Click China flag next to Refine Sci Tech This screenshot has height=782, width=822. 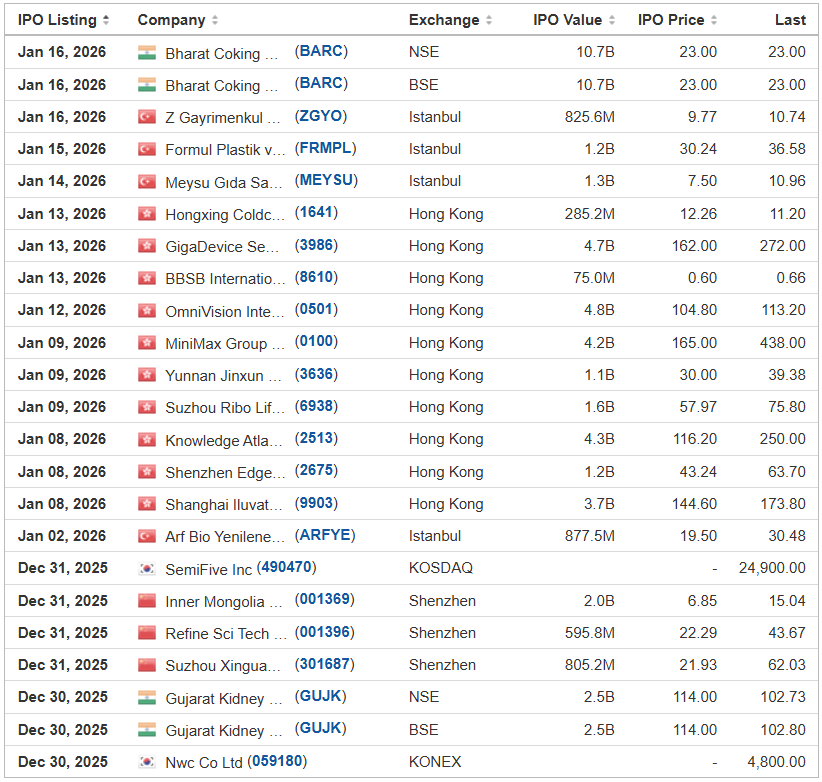click(x=147, y=633)
